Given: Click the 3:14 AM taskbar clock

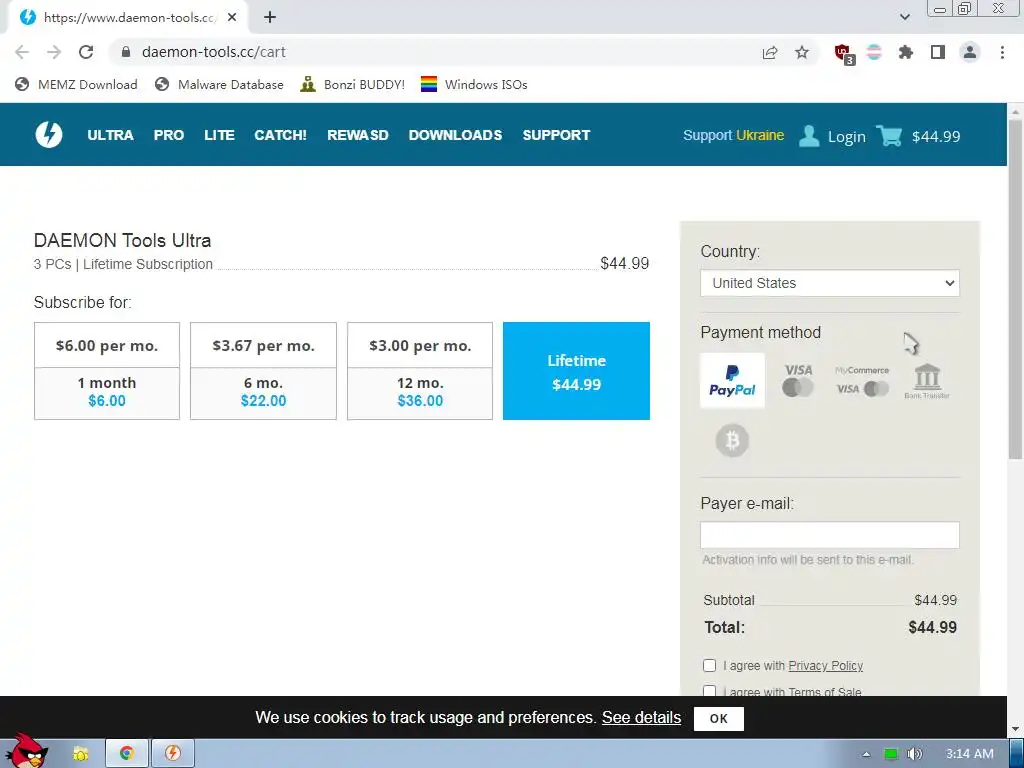Looking at the screenshot, I should pyautogui.click(x=969, y=754).
